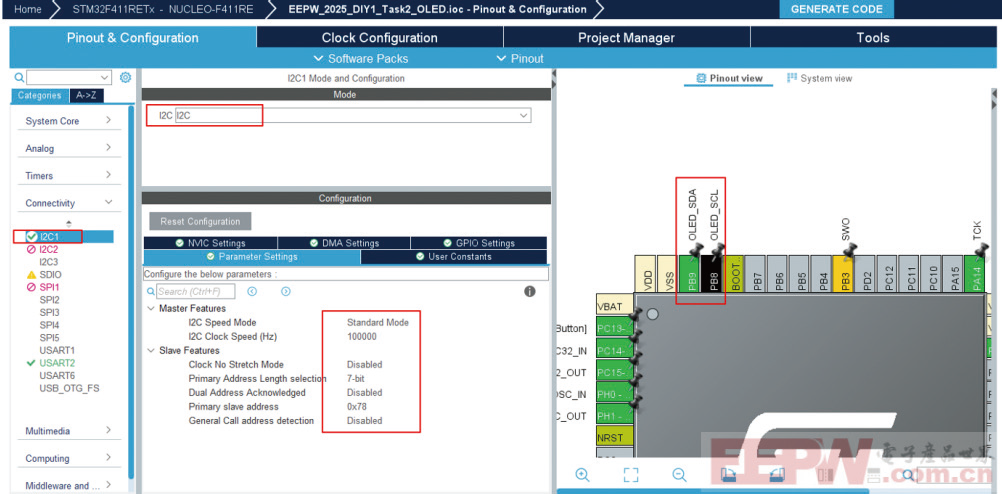Click the SDIO warning triangle icon
The width and height of the screenshot is (1002, 494).
click(31, 274)
